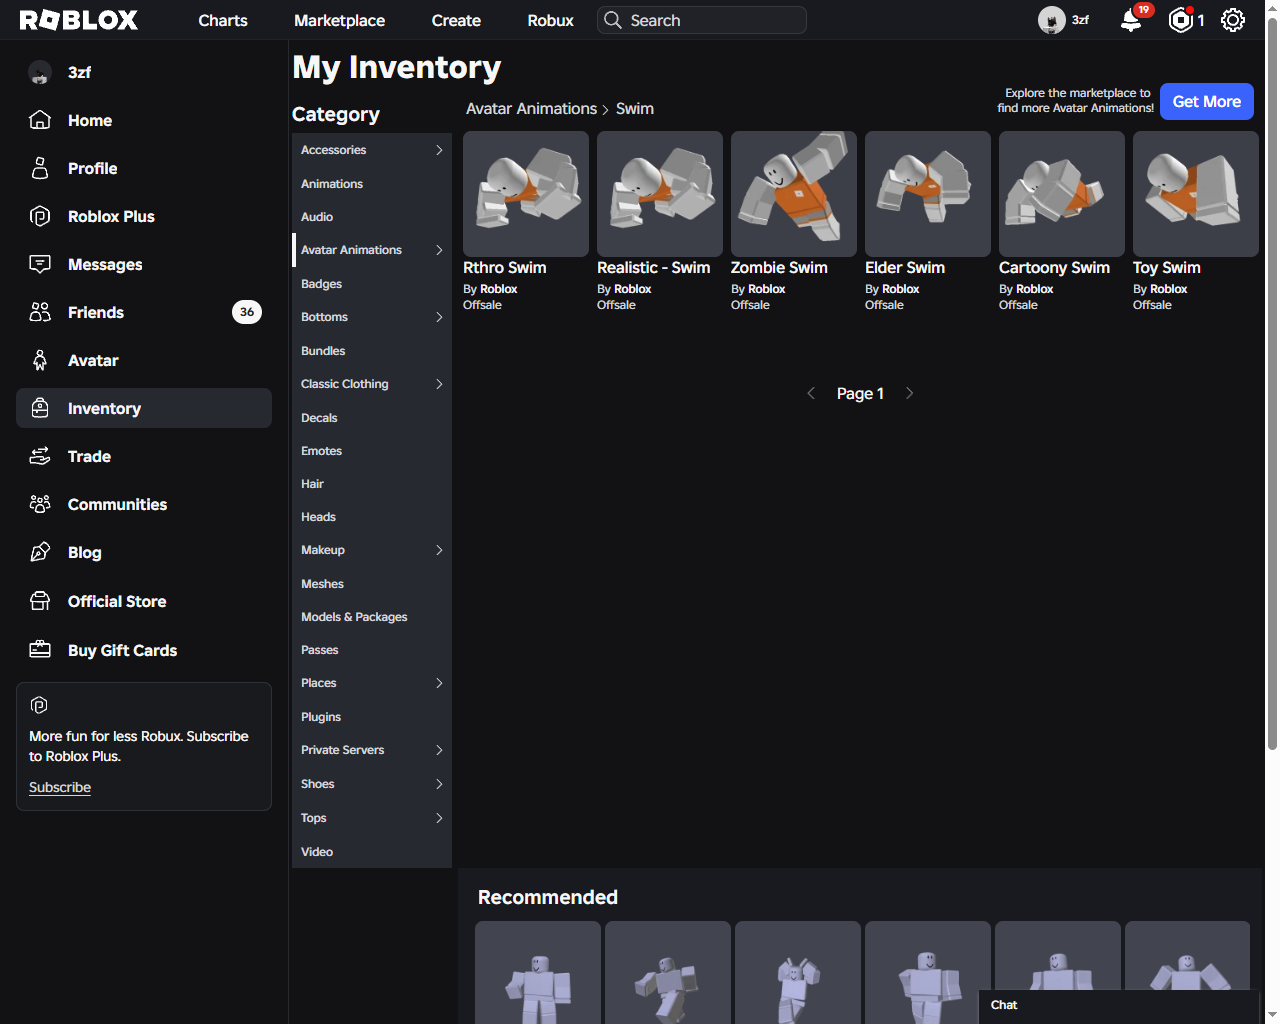Select the Passes category
Viewport: 1280px width, 1024px height.
(x=372, y=650)
